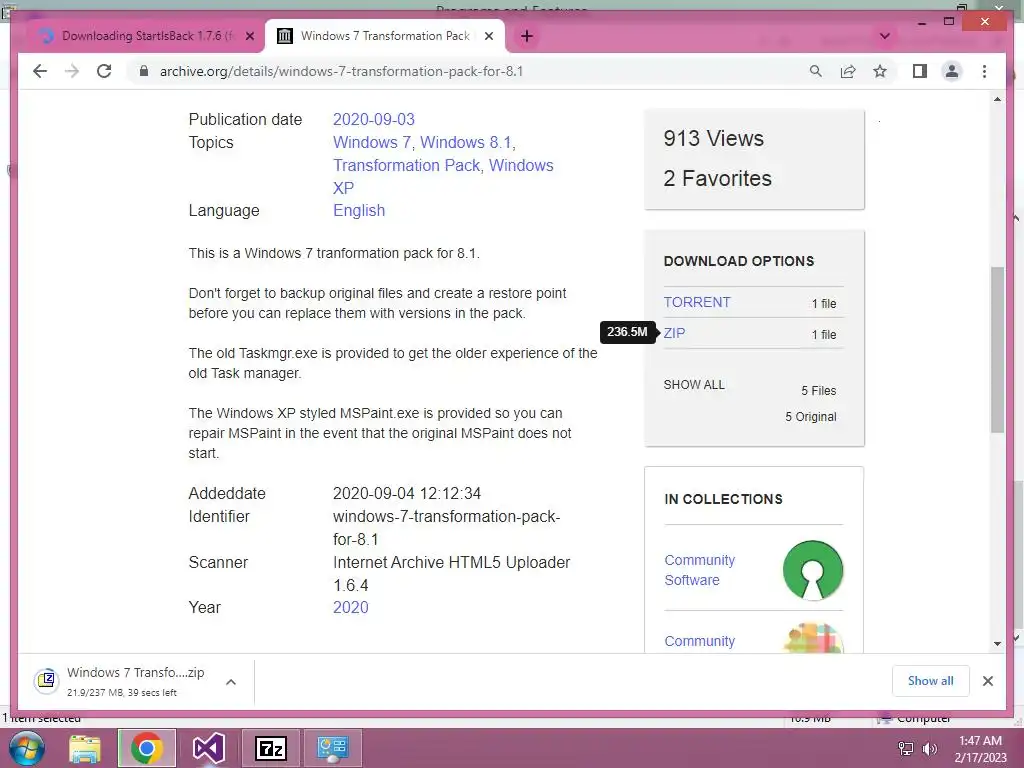The height and width of the screenshot is (768, 1024).
Task: Click the address bar URL
Action: pyautogui.click(x=342, y=71)
